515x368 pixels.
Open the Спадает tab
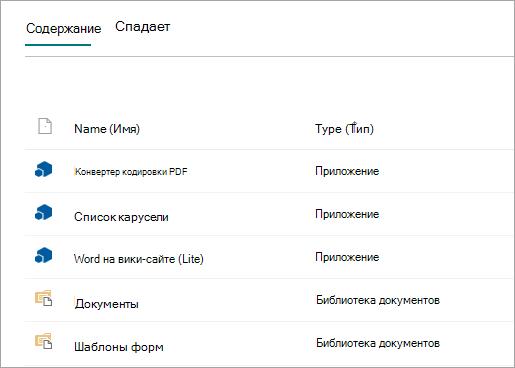pos(143,27)
